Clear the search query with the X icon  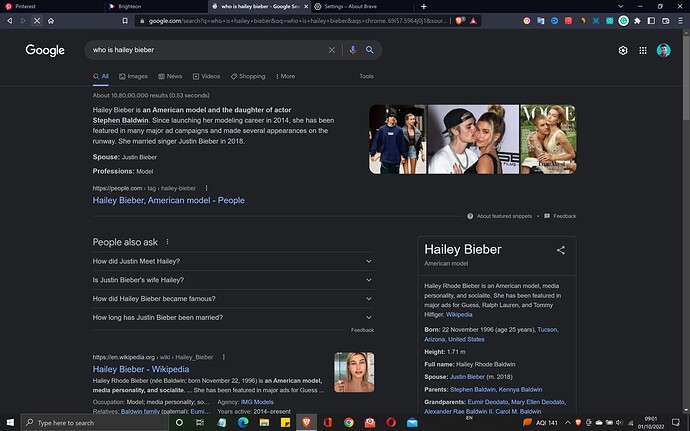[332, 50]
